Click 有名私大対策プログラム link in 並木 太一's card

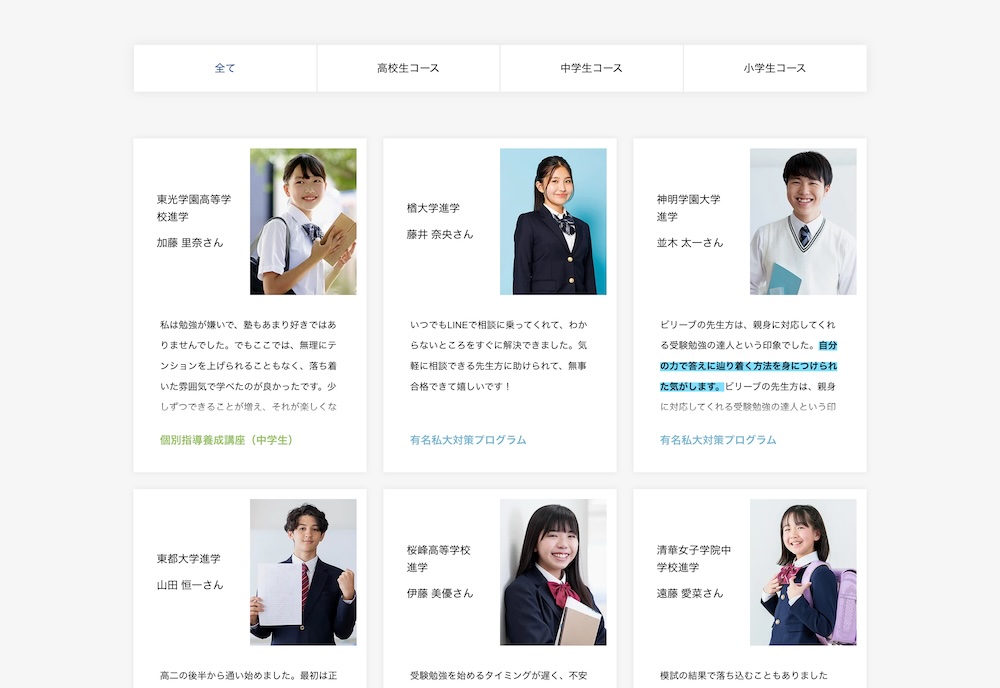(718, 440)
